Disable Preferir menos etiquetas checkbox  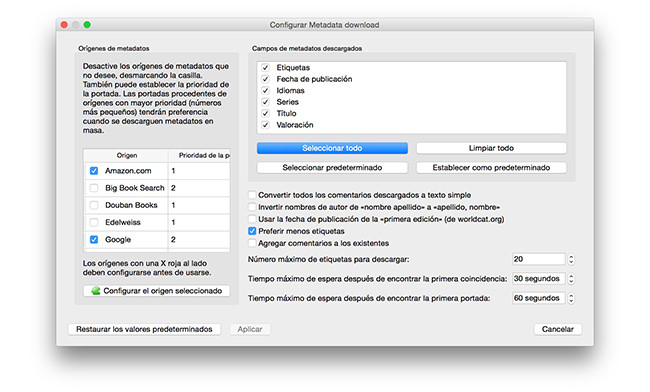tap(252, 231)
